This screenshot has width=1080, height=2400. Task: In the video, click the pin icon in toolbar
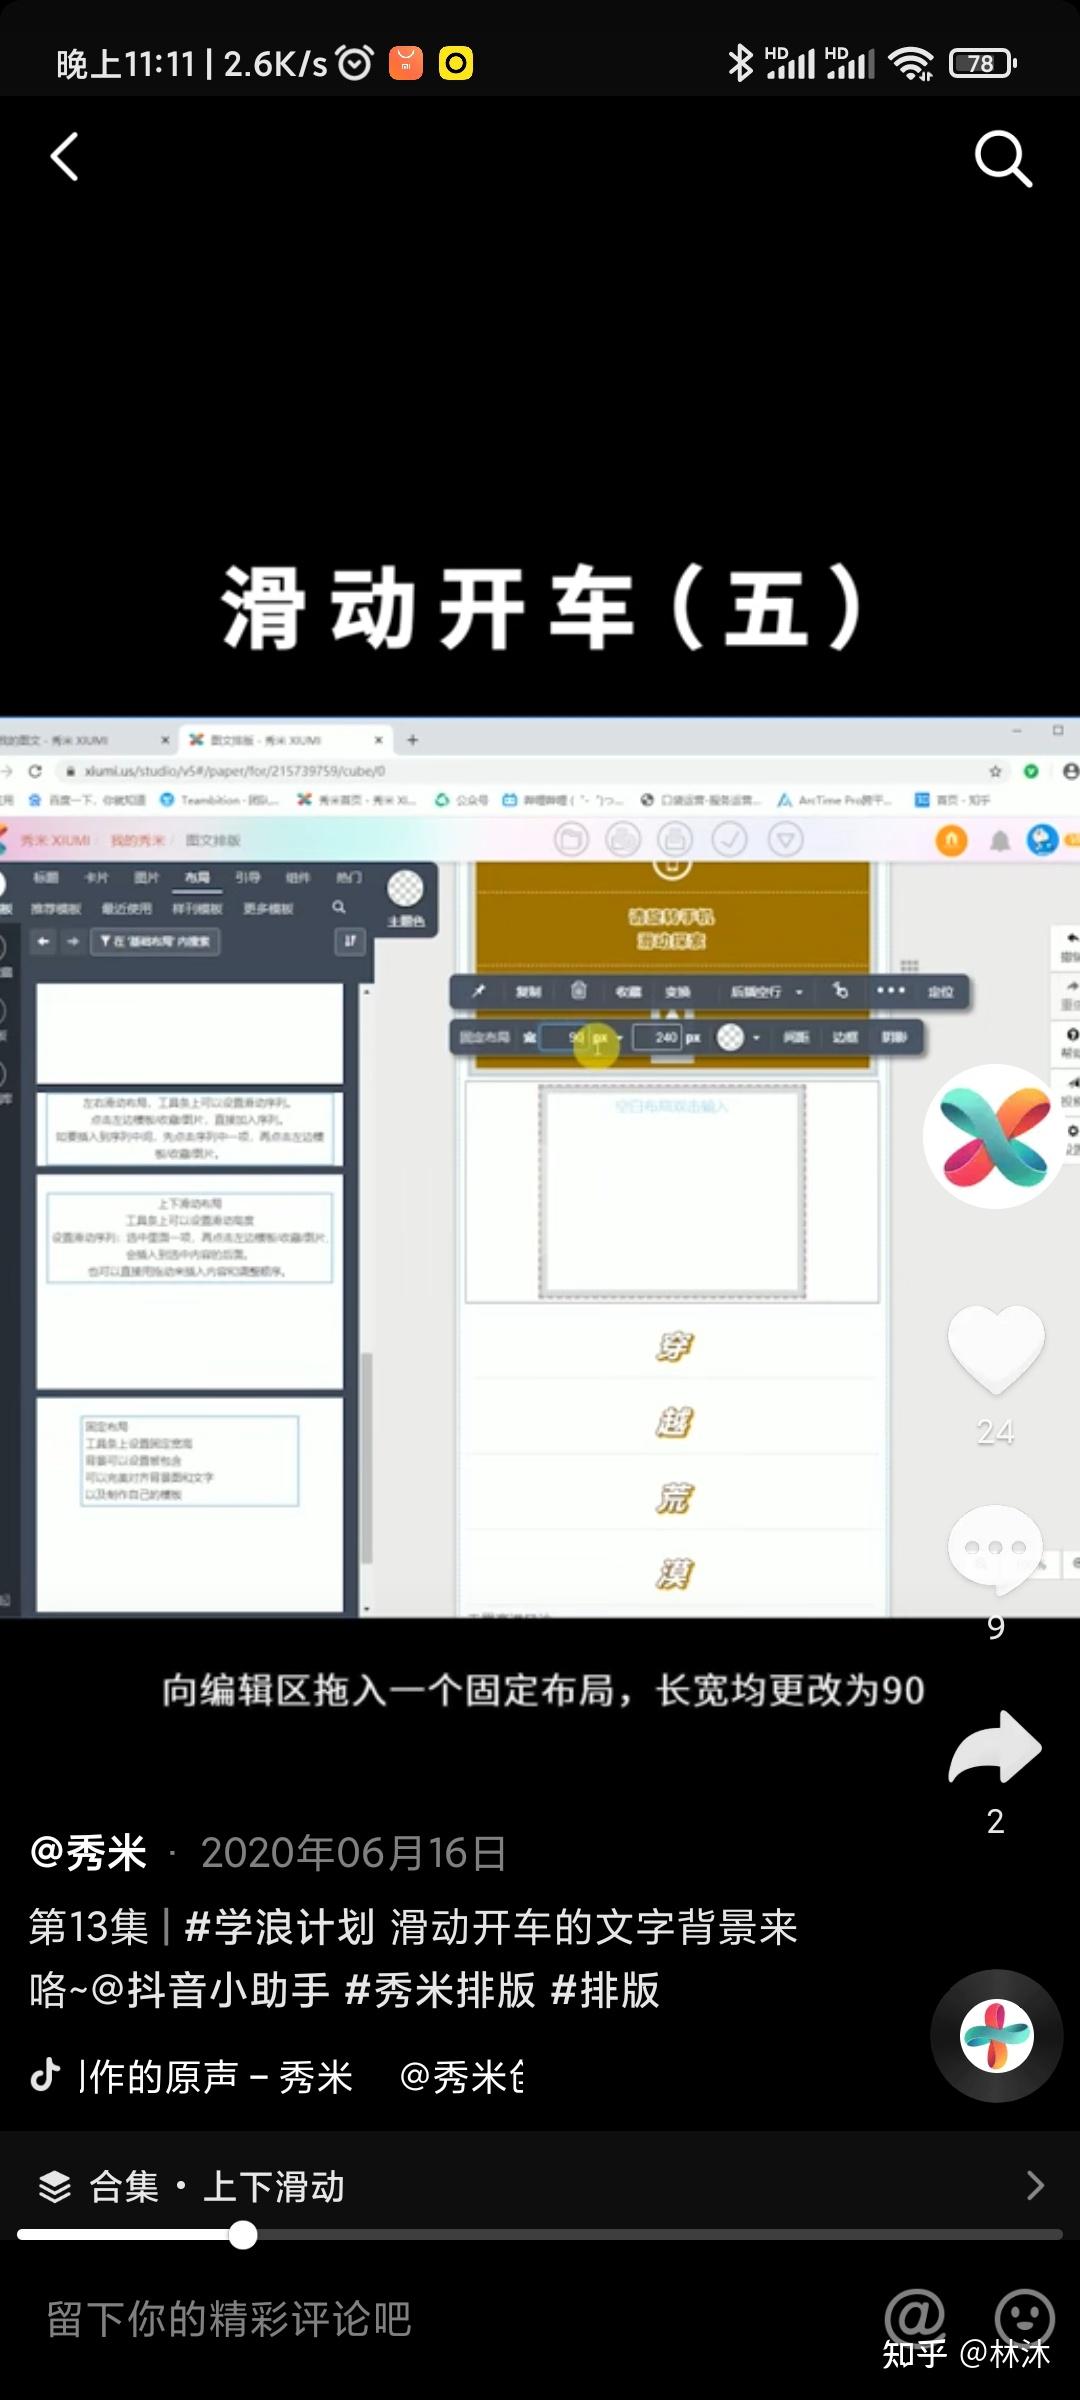[478, 991]
